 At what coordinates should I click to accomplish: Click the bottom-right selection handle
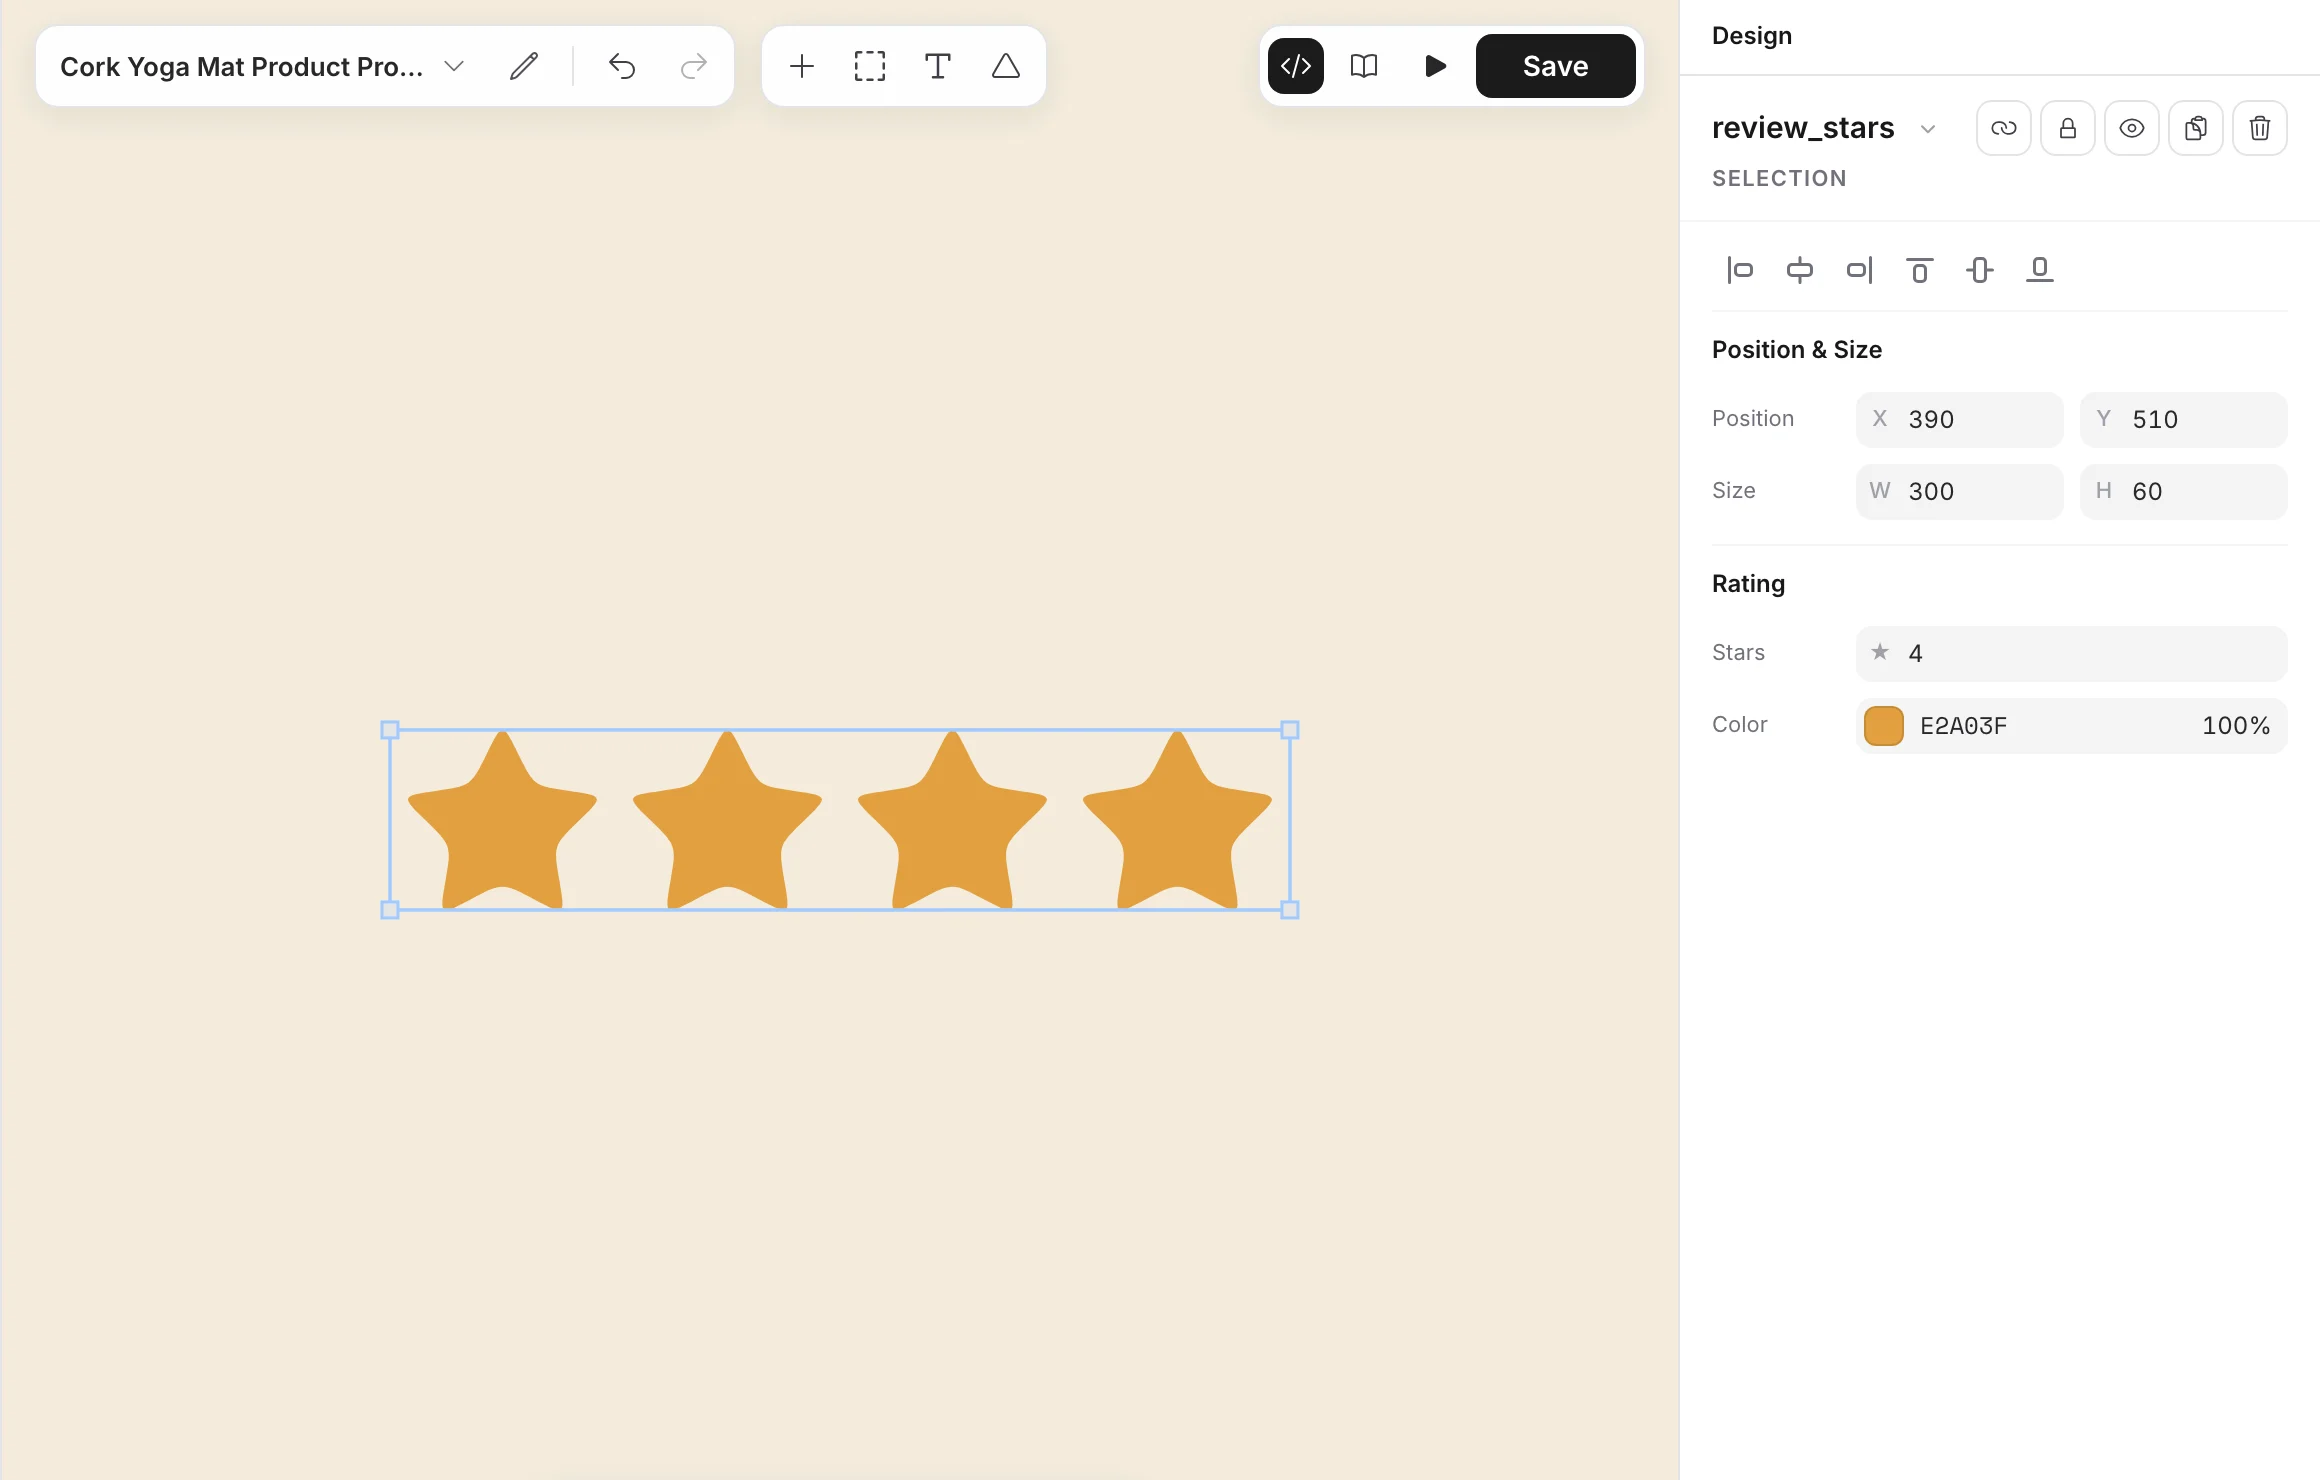pos(1290,910)
